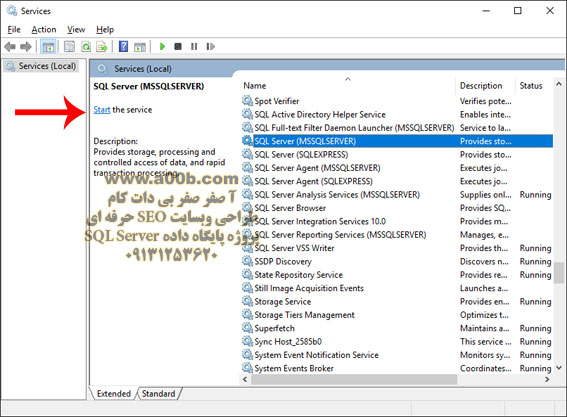Select the gear icon of Storage Service
567x417 pixels.
[x=247, y=301]
